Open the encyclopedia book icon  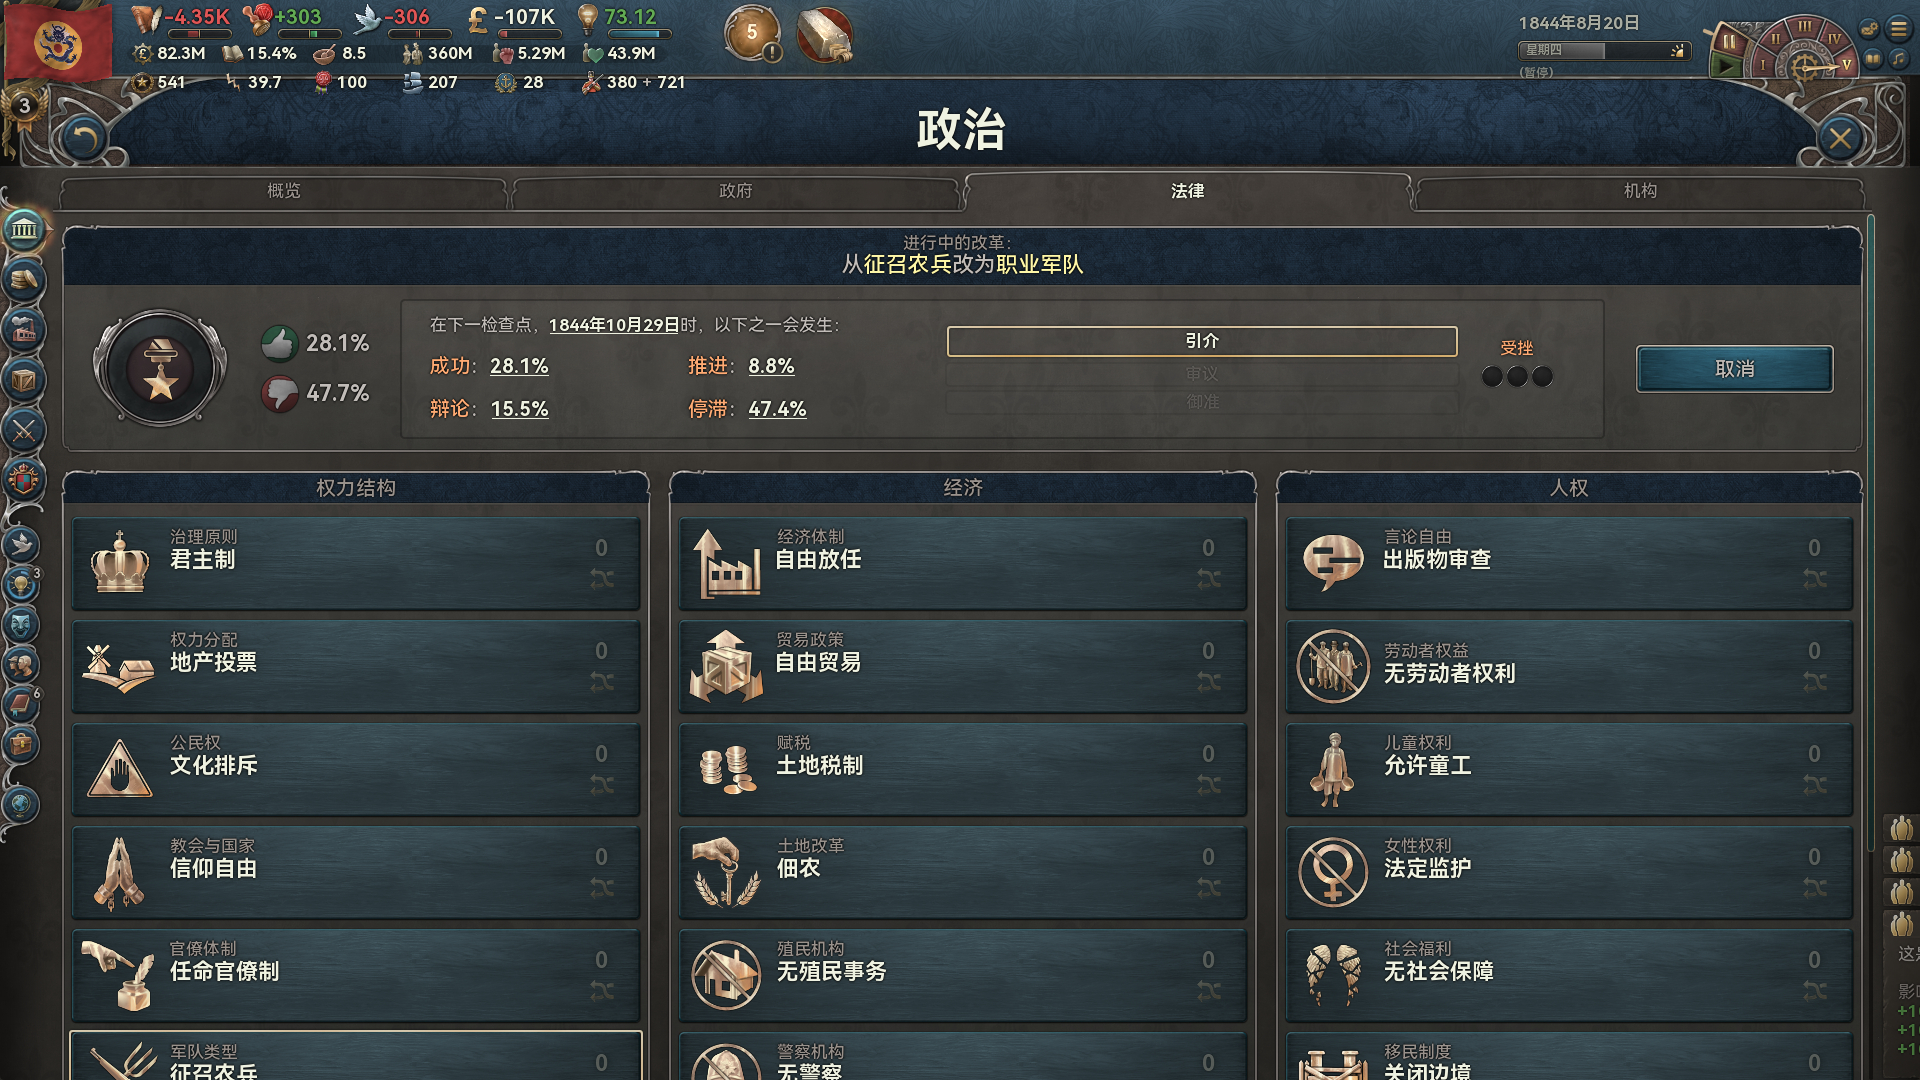(1871, 59)
